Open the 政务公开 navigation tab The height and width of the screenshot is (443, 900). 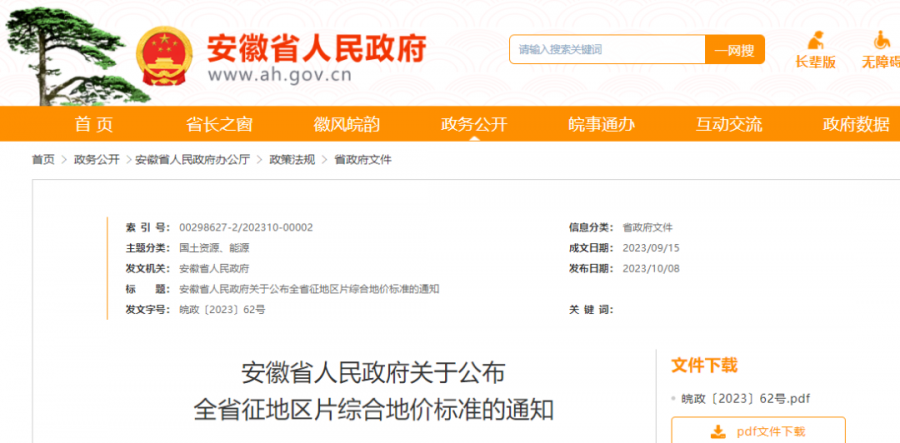tap(474, 124)
